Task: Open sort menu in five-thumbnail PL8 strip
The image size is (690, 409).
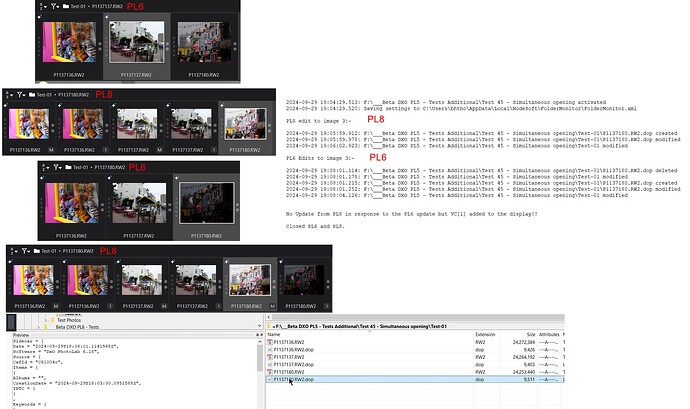Action: click(9, 94)
